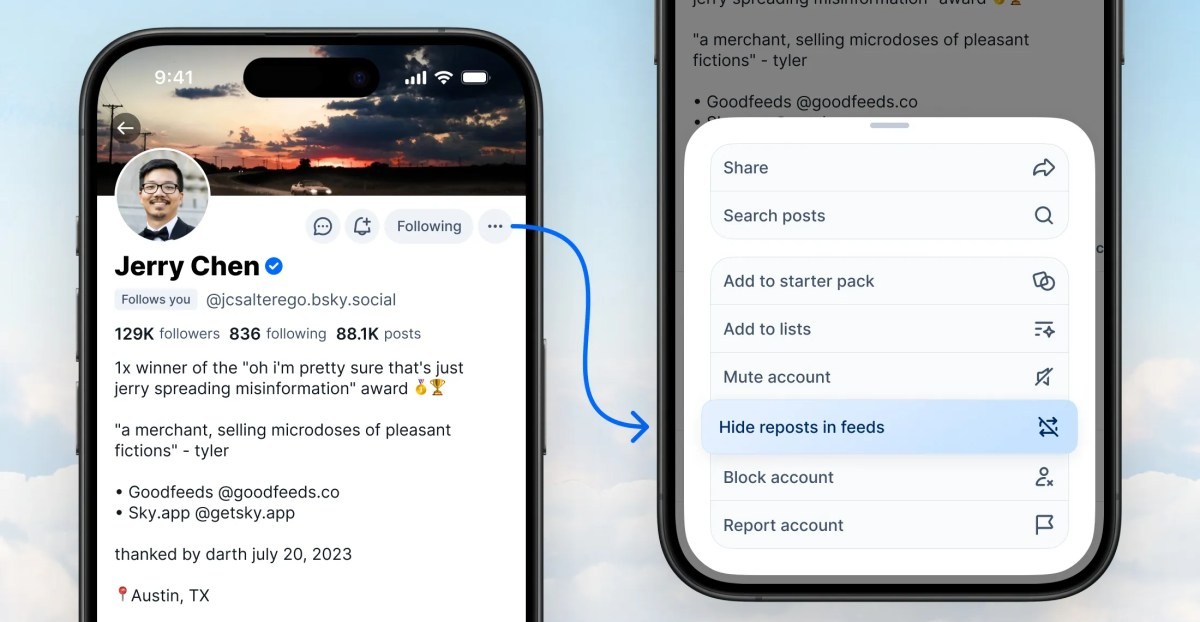Image resolution: width=1200 pixels, height=622 pixels.
Task: Toggle Mute account option
Action: coord(889,377)
